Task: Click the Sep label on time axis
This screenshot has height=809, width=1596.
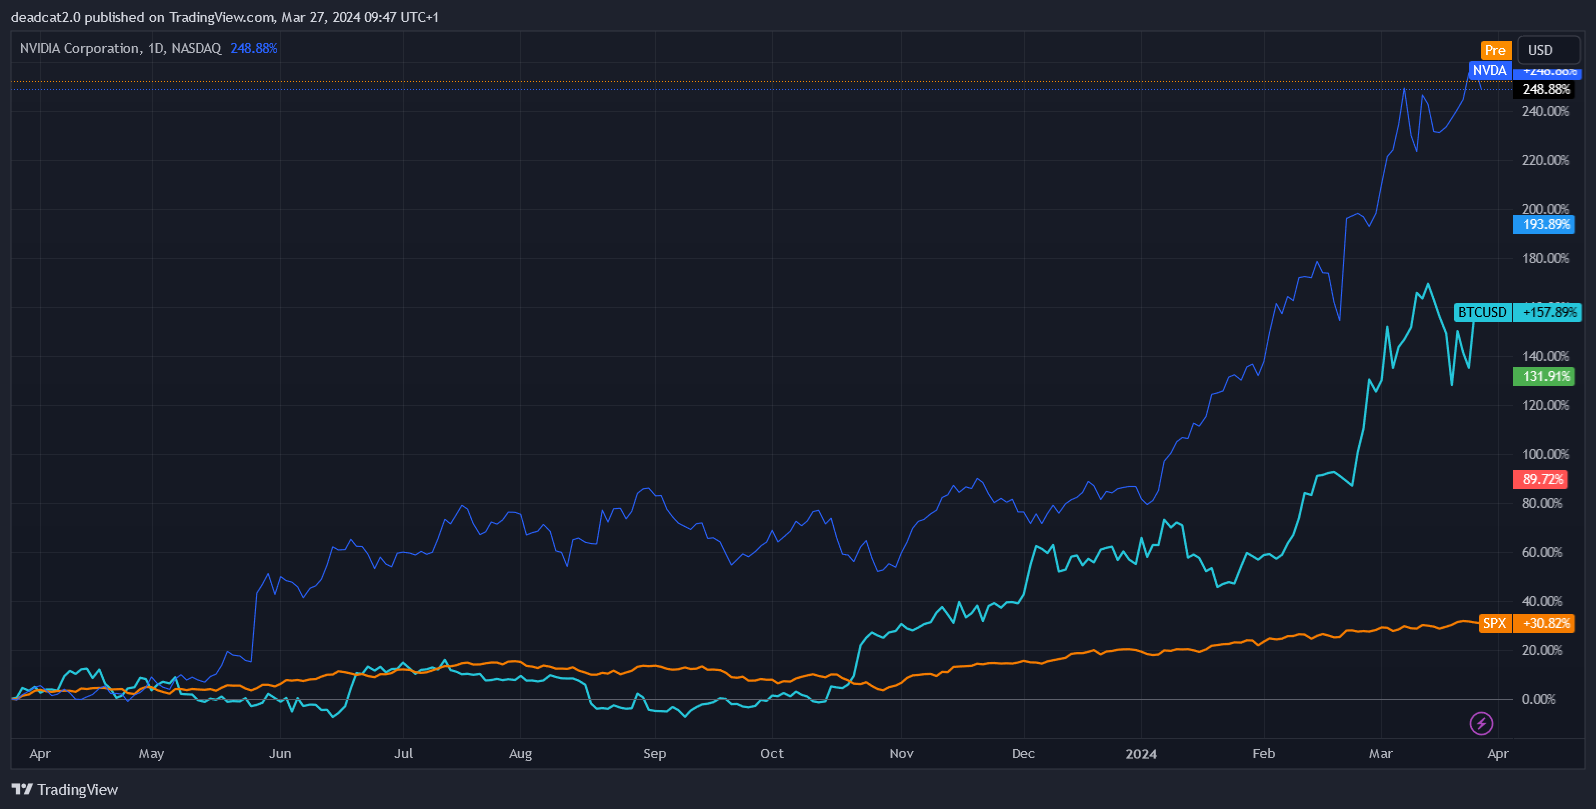Action: [654, 754]
